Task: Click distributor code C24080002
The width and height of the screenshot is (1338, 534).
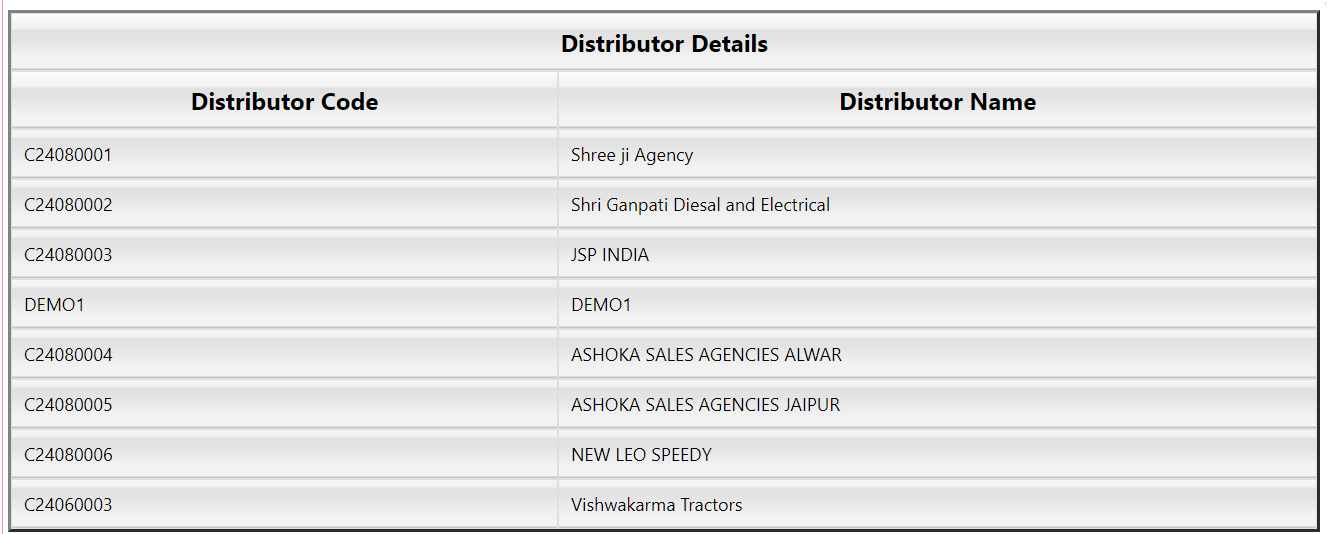Action: pos(68,205)
